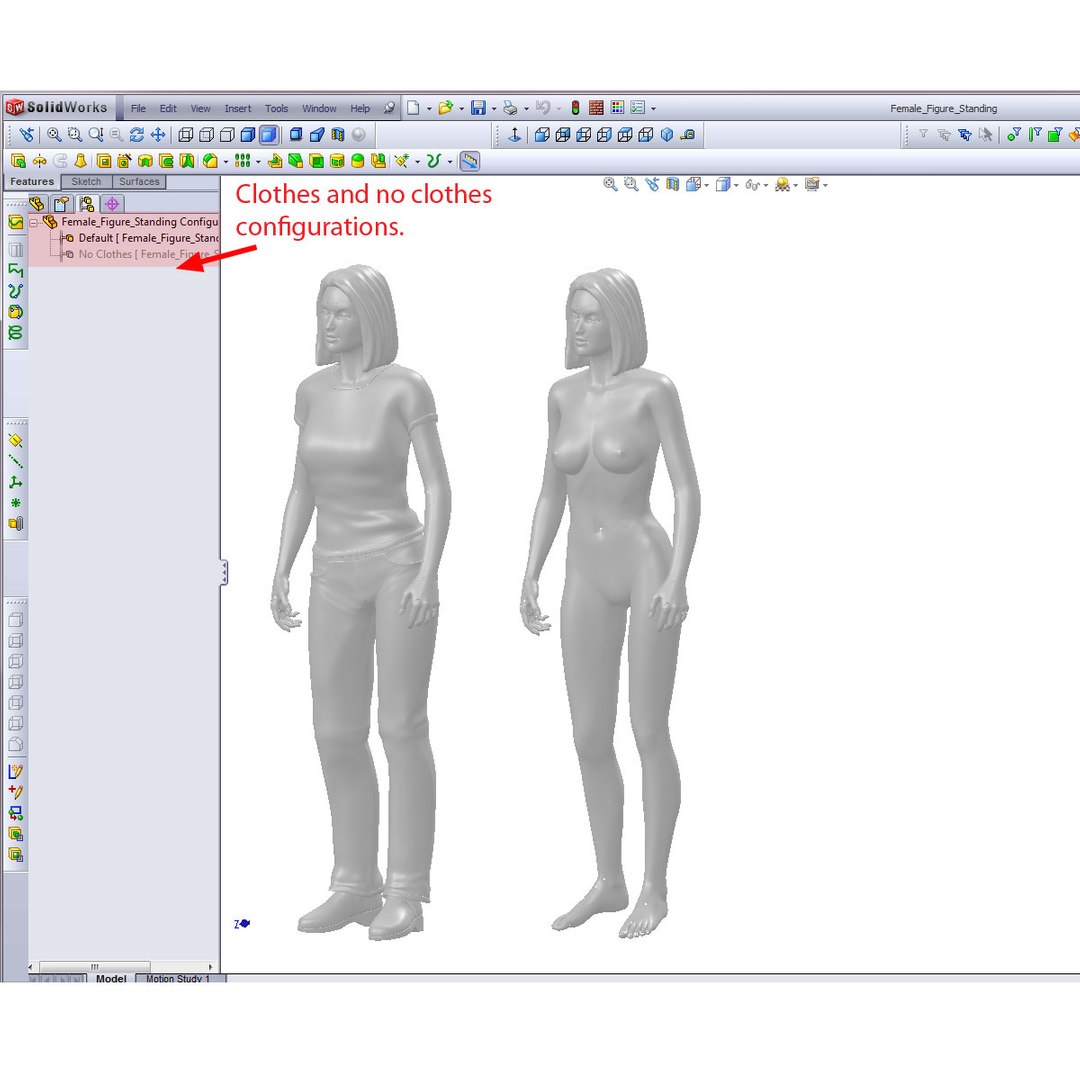Open the Insert menu

(x=238, y=109)
